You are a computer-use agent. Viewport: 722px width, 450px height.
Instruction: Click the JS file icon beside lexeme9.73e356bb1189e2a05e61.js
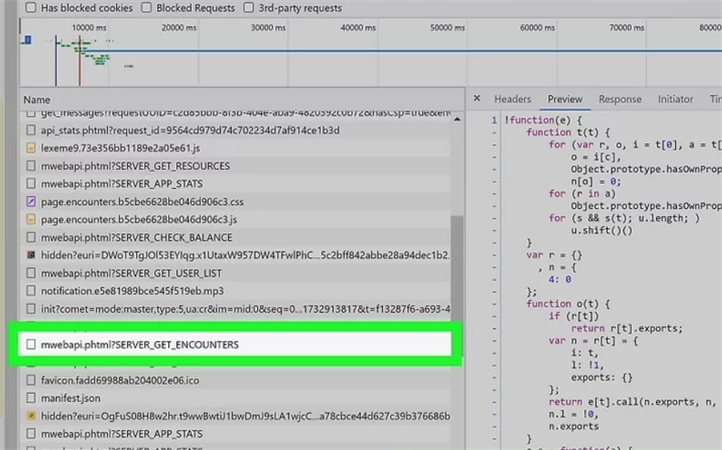32,148
